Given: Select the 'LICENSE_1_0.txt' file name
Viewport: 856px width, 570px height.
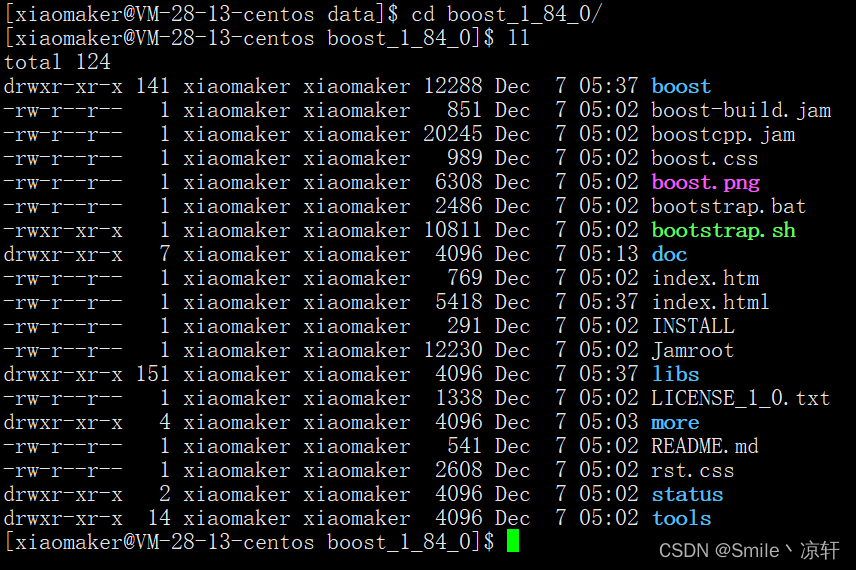Looking at the screenshot, I should [740, 399].
